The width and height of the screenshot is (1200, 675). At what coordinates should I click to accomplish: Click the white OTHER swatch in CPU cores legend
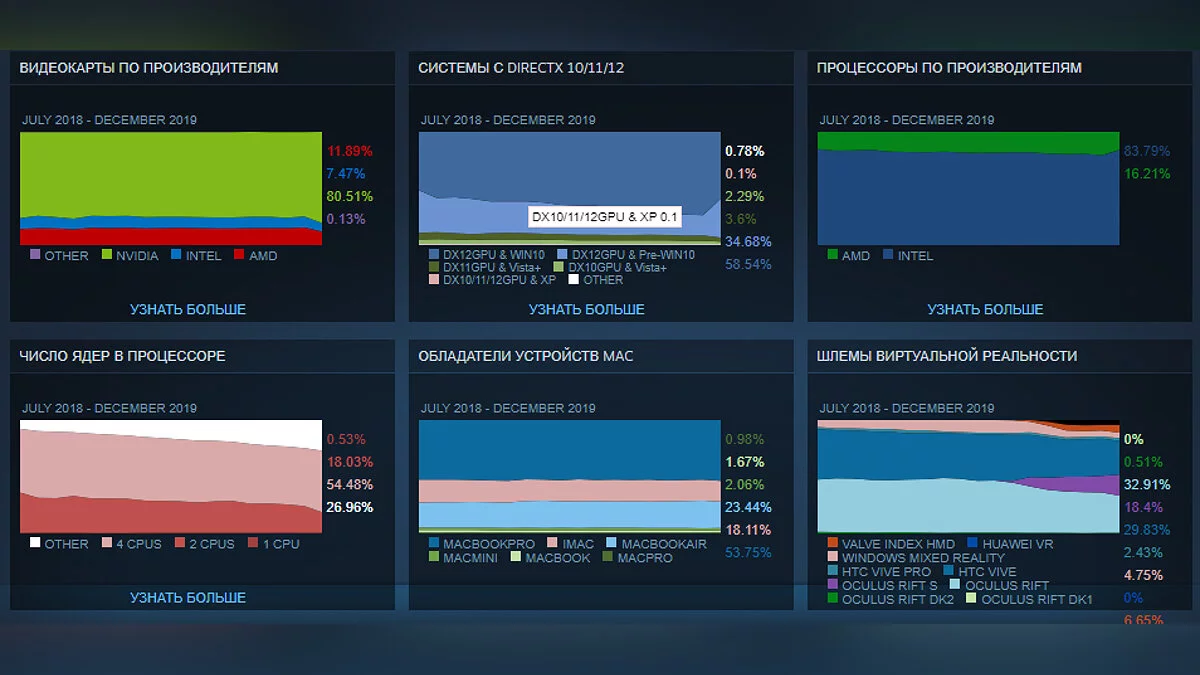tap(35, 543)
